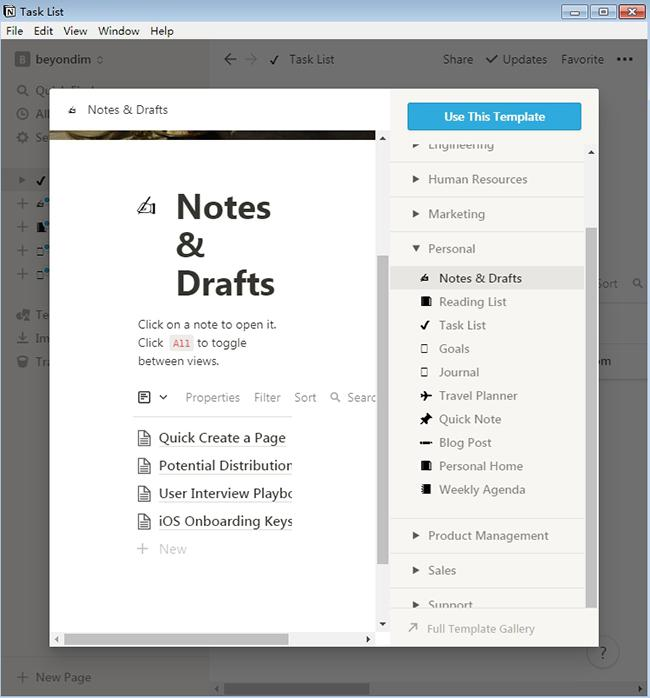Click the preview horizontal scrollbar thumb
Viewport: 650px width, 698px height.
pos(176,639)
